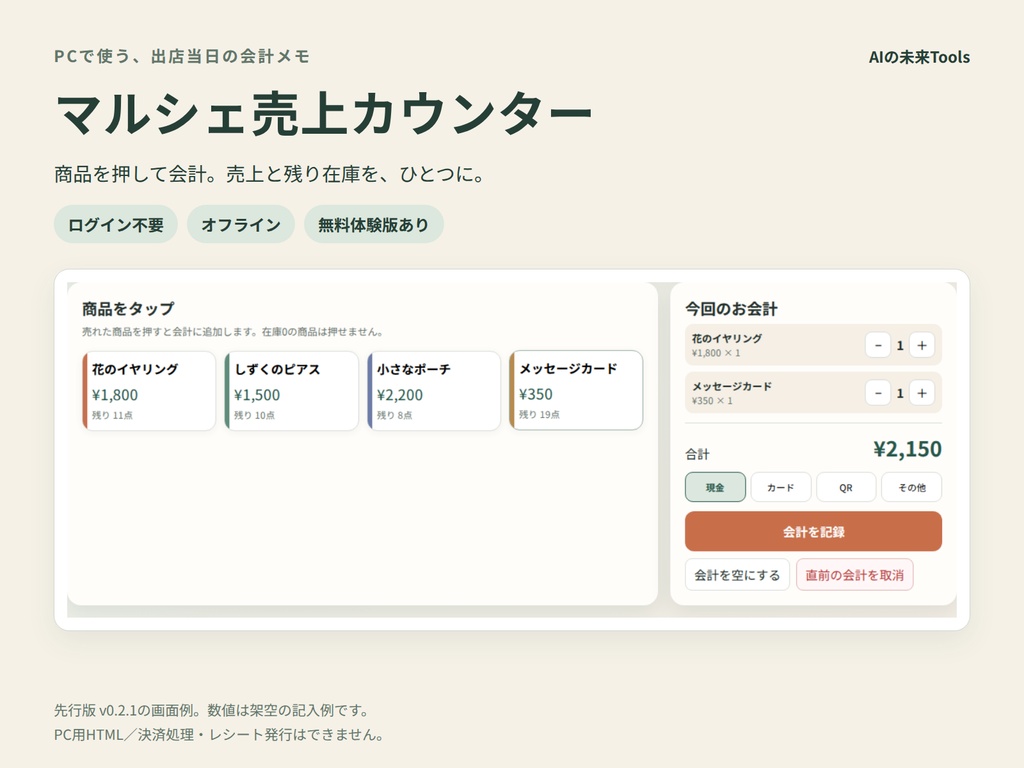Screen dimensions: 1024x768
Task: Decrease メッセージカード quantity in cart
Action: (878, 393)
